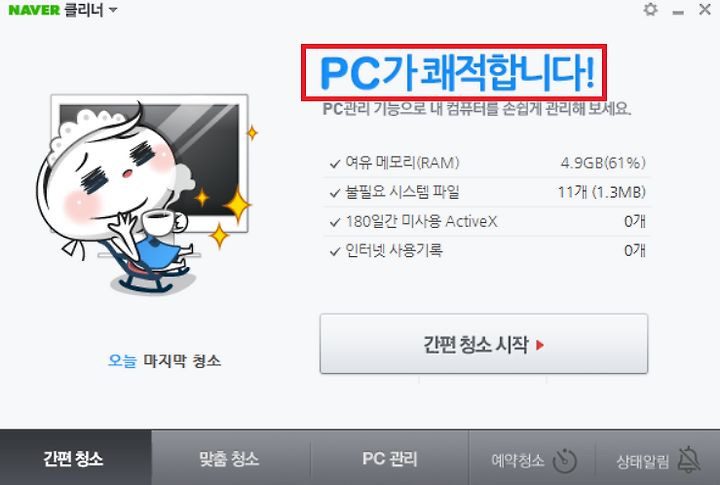Click the 11개 (1.3MB) system file value

tap(602, 192)
